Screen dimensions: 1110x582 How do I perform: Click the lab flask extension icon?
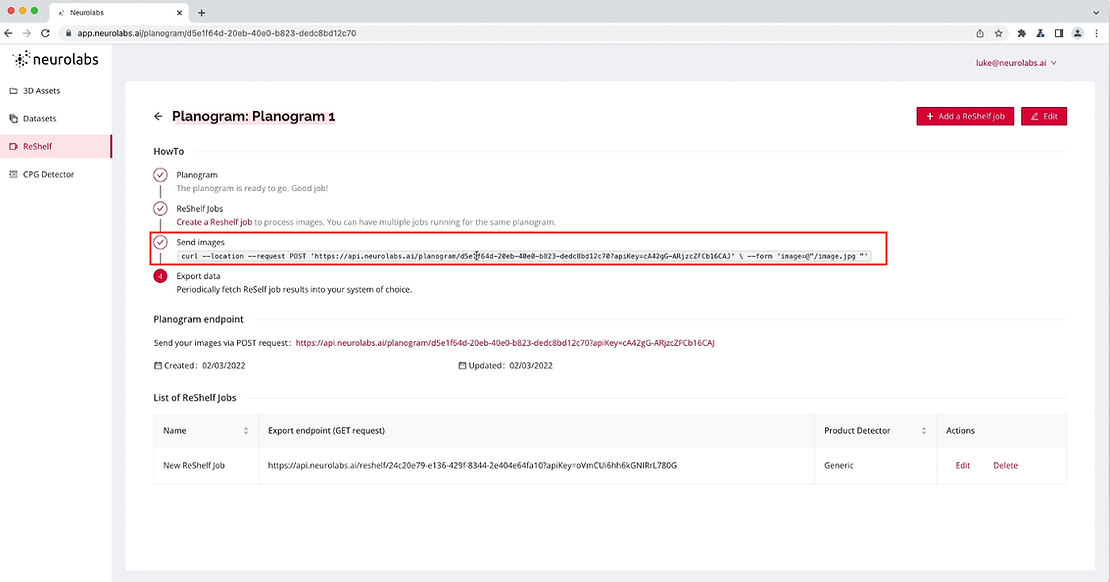tap(1040, 33)
